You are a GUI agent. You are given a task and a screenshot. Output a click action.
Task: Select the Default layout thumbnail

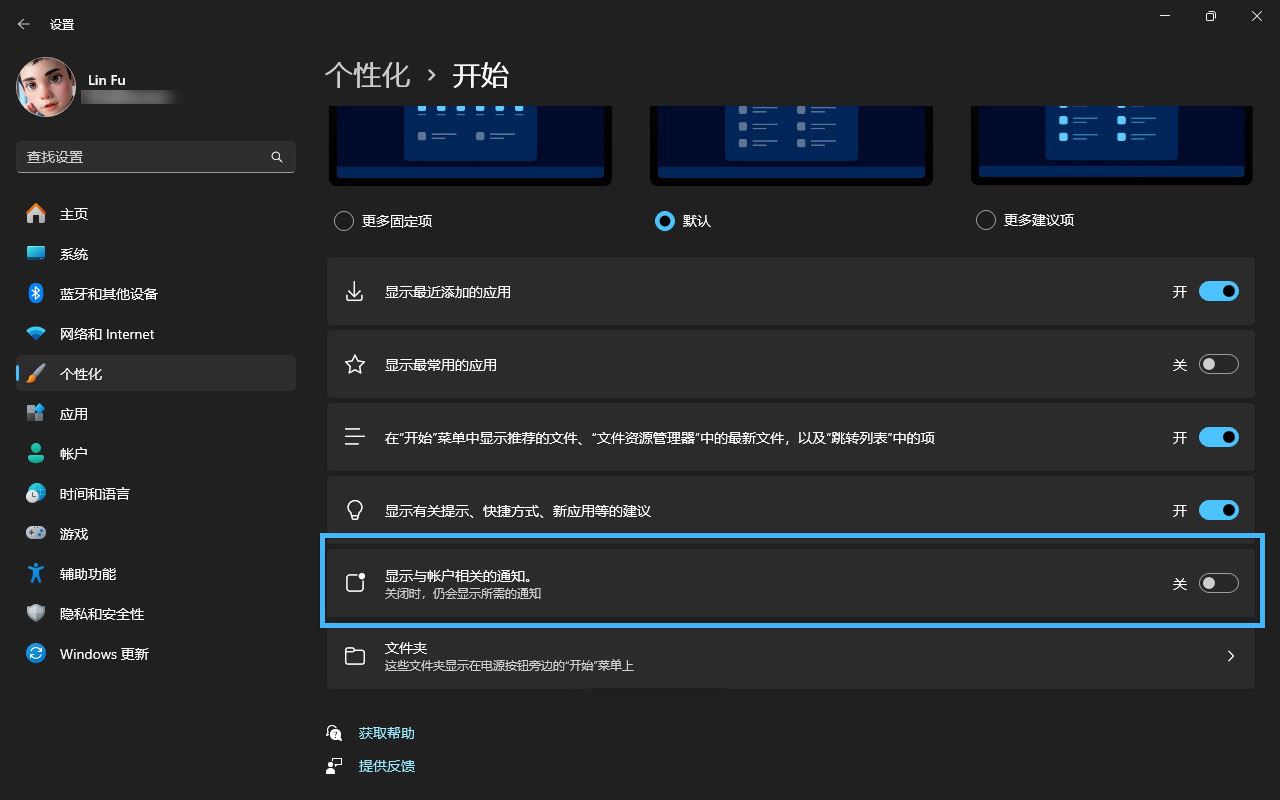(791, 145)
